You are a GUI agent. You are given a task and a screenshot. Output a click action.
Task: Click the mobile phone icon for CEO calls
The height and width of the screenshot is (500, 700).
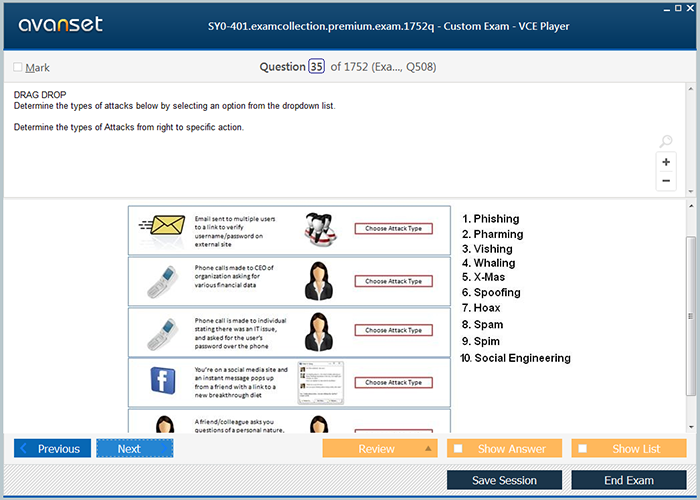(x=161, y=281)
